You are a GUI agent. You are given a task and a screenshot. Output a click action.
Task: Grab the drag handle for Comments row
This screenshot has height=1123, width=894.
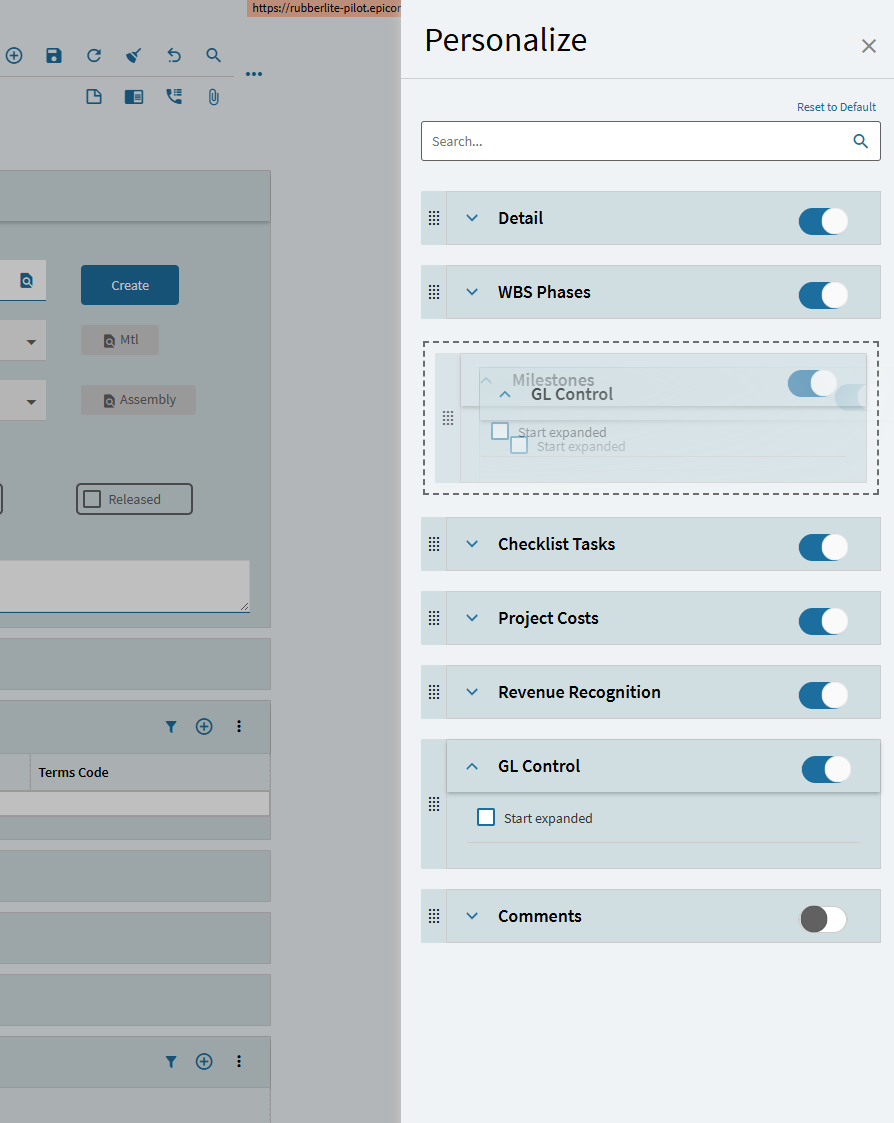coord(434,916)
